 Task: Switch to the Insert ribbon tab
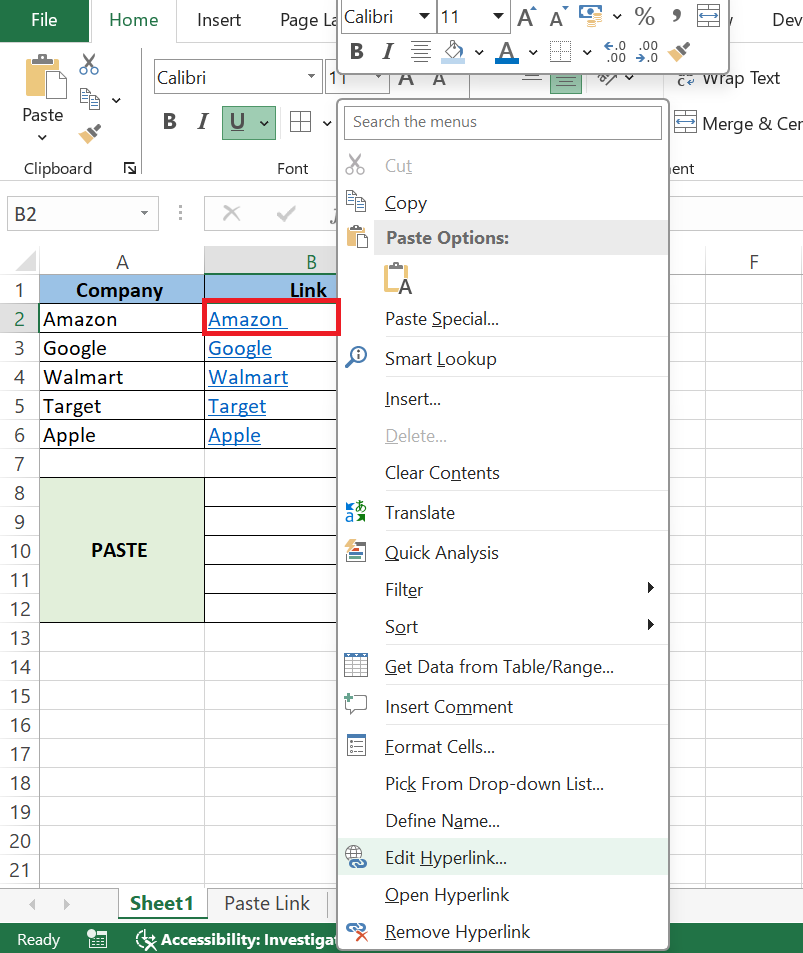tap(219, 20)
